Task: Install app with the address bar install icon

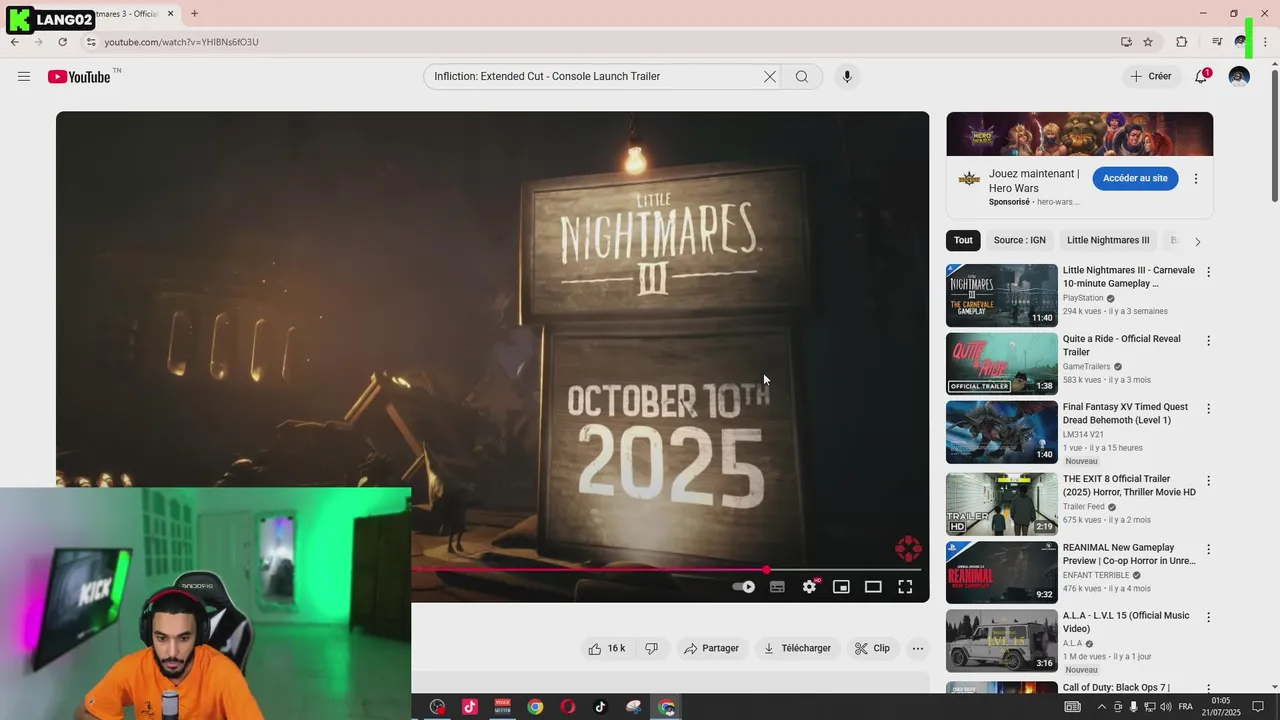Action: coord(1126,42)
